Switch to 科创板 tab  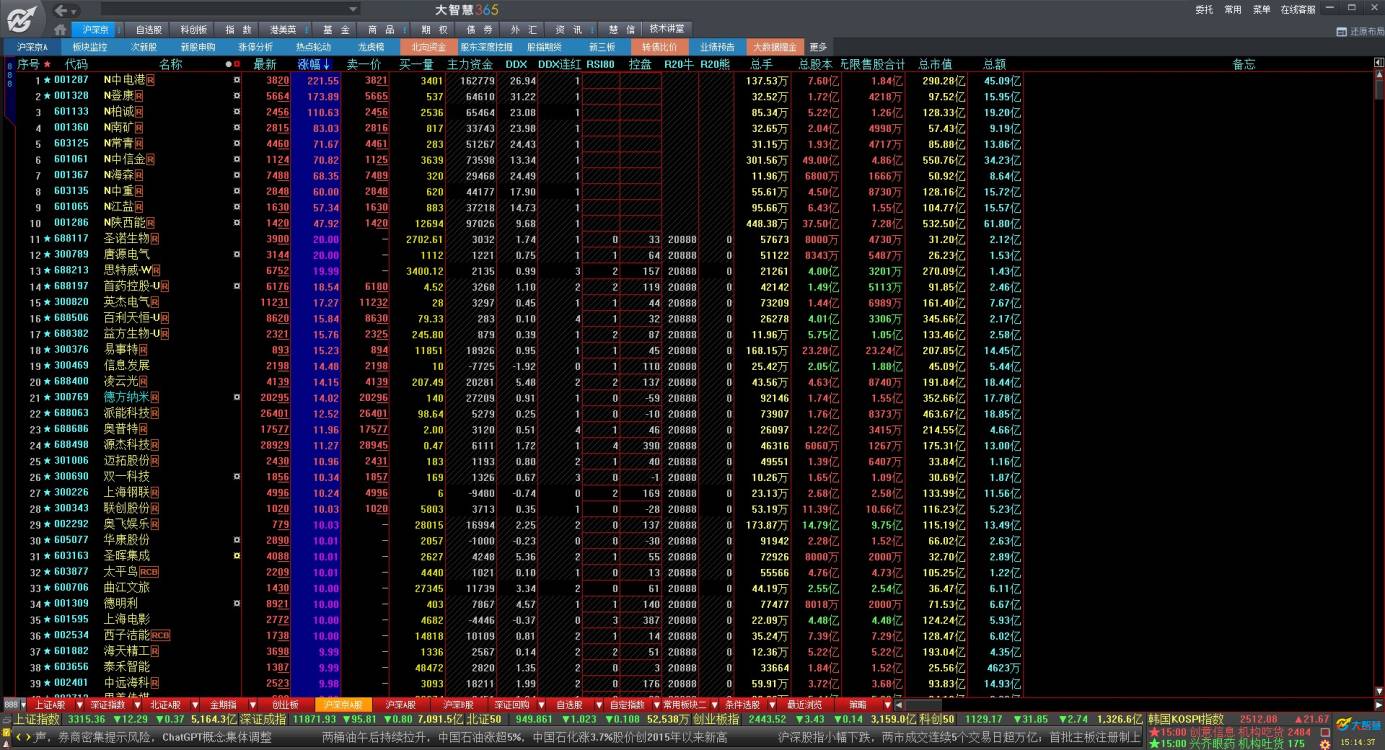[x=194, y=30]
